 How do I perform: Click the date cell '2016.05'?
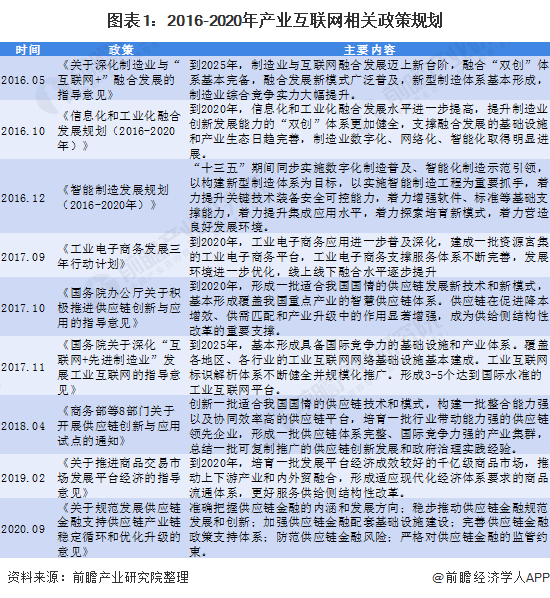click(23, 80)
